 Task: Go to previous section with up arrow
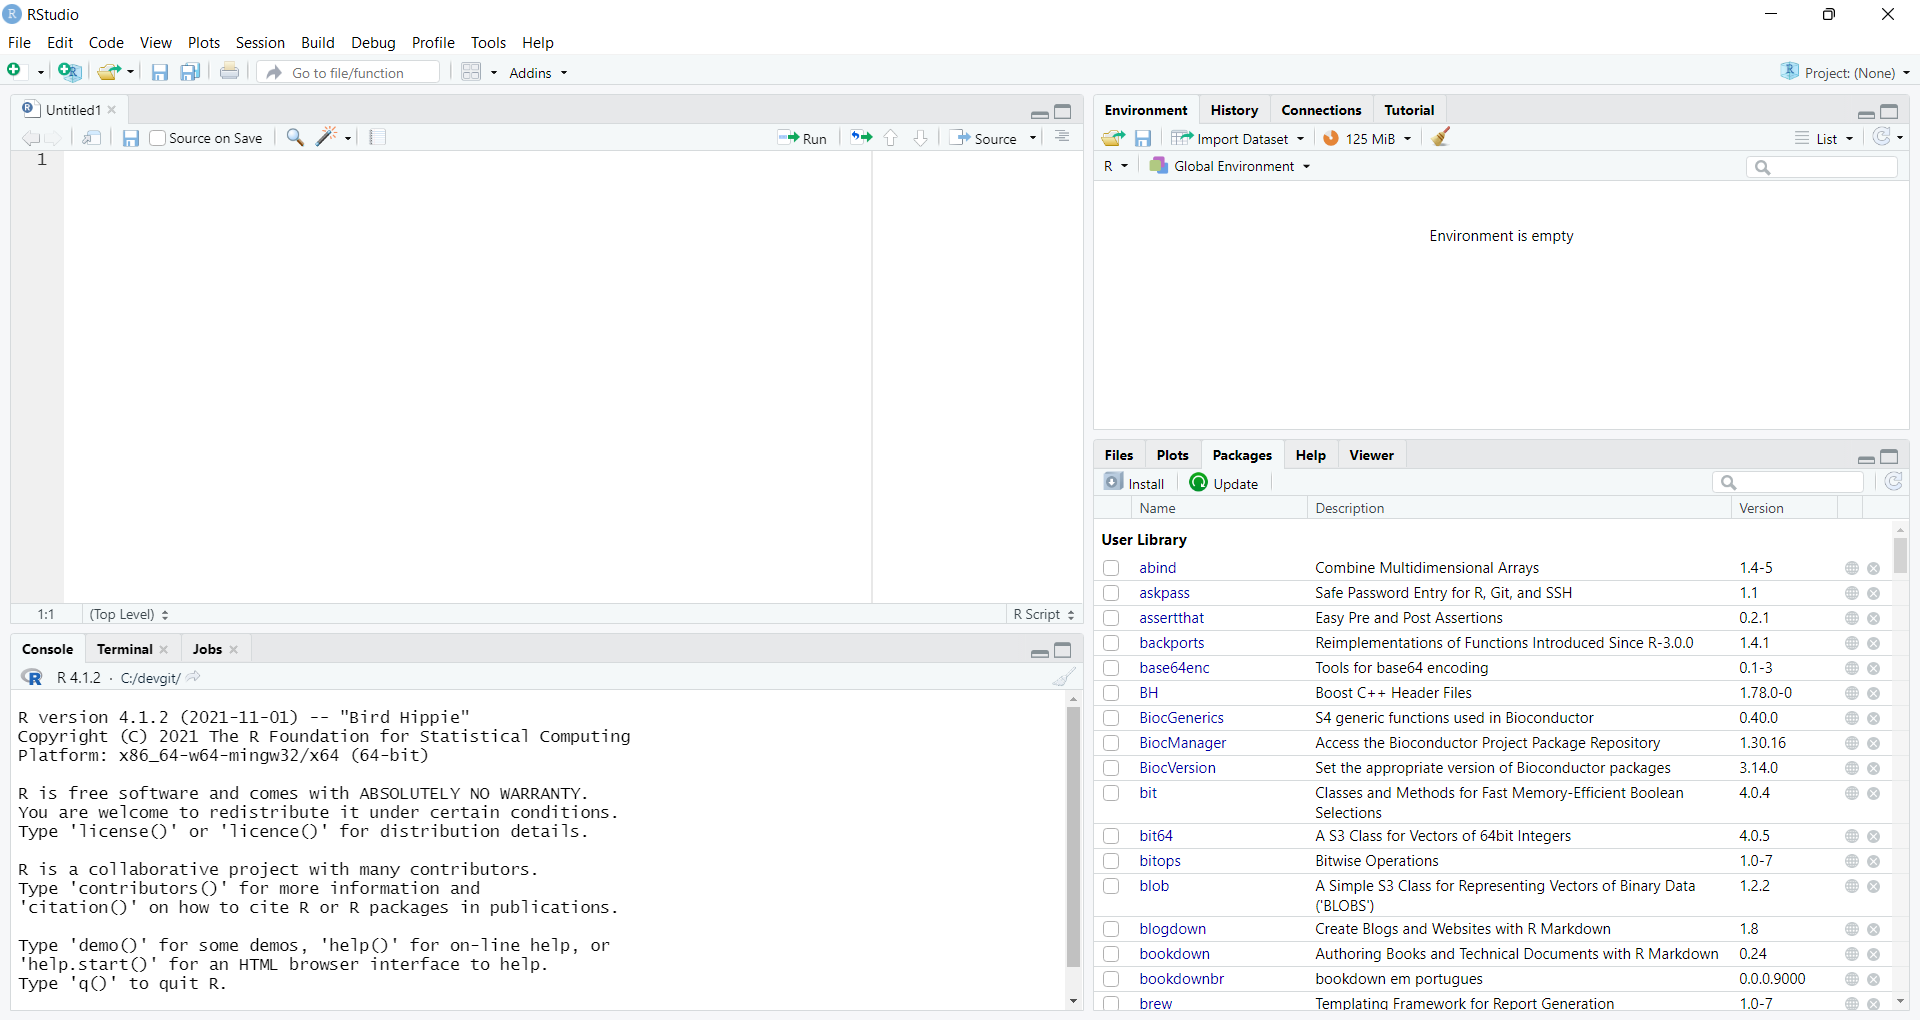tap(891, 138)
